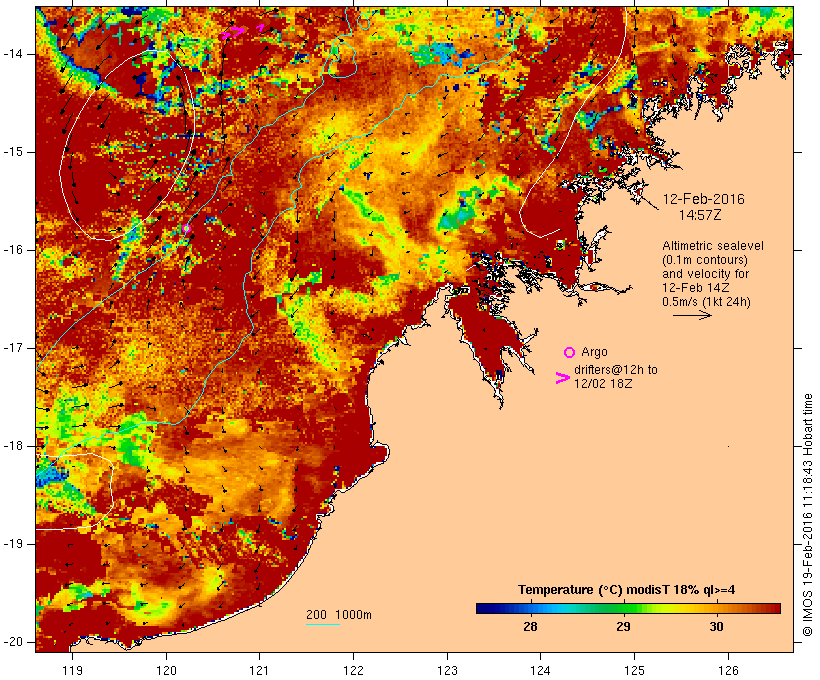
Task: Click the latitude axis label -17
Action: [13, 348]
